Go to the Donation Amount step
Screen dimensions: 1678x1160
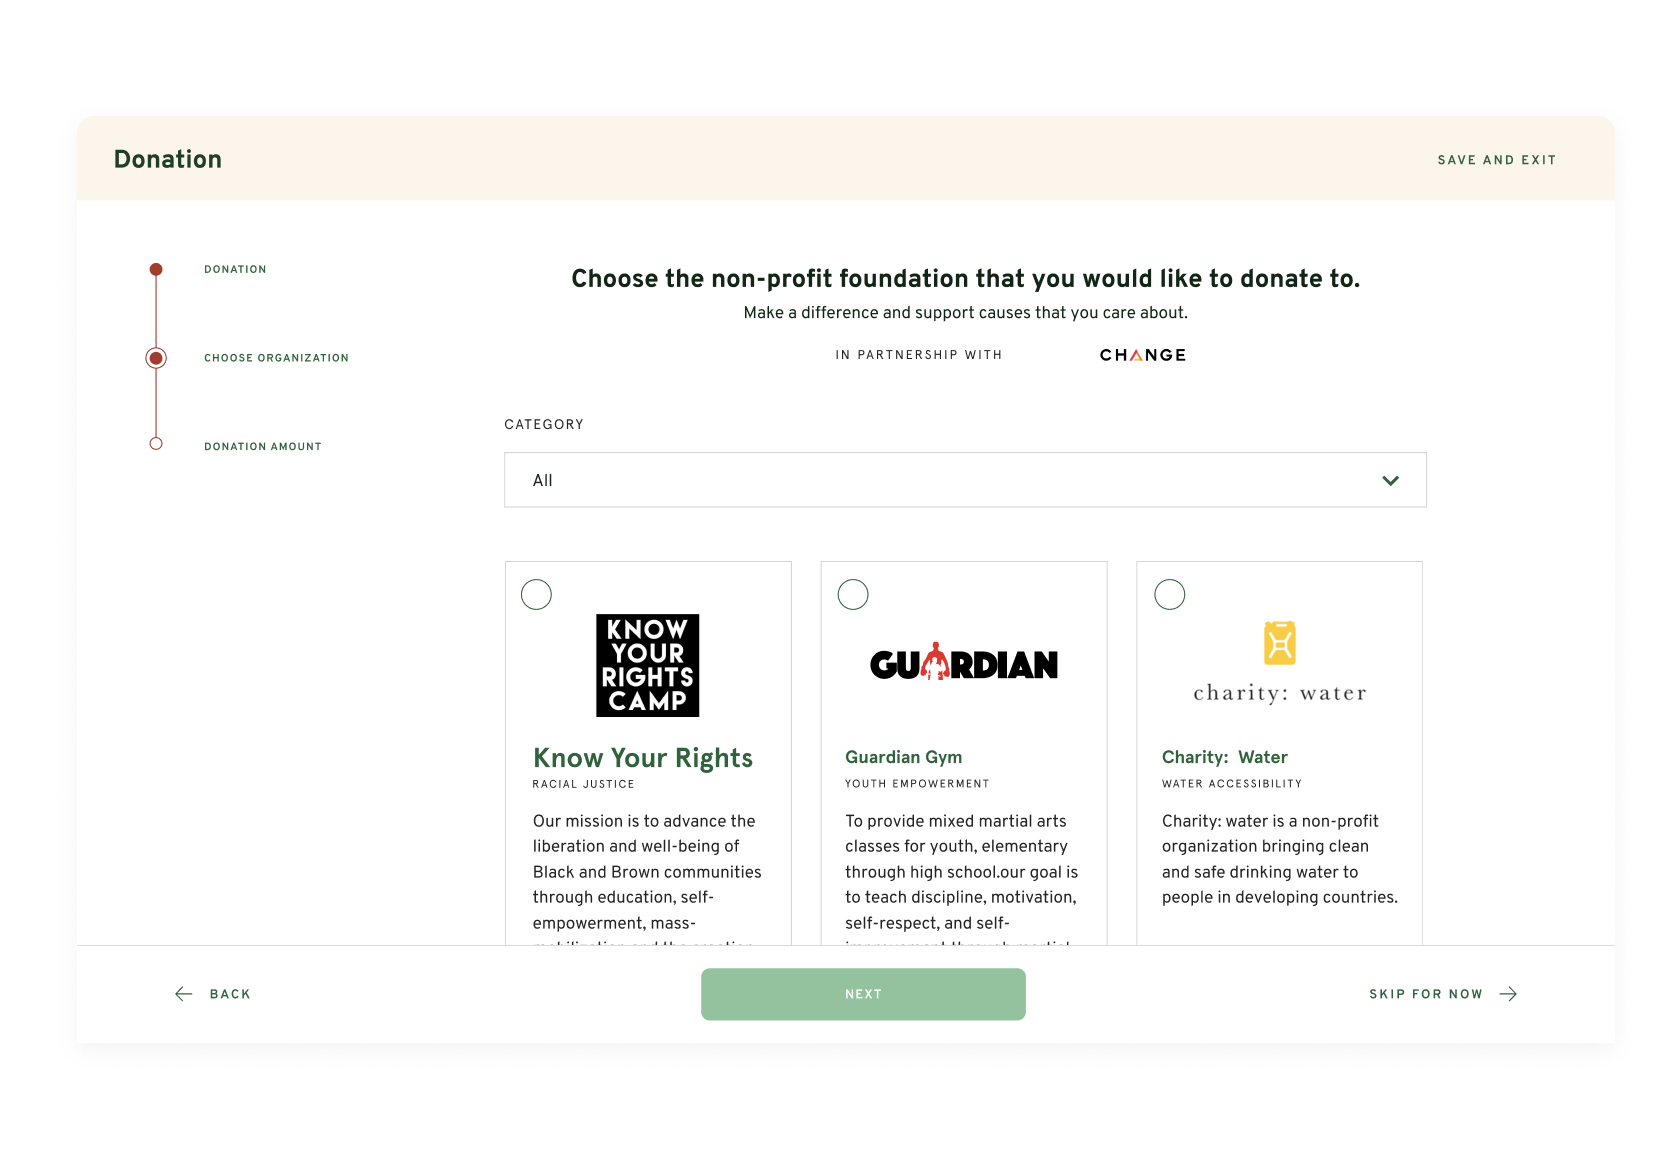[262, 447]
